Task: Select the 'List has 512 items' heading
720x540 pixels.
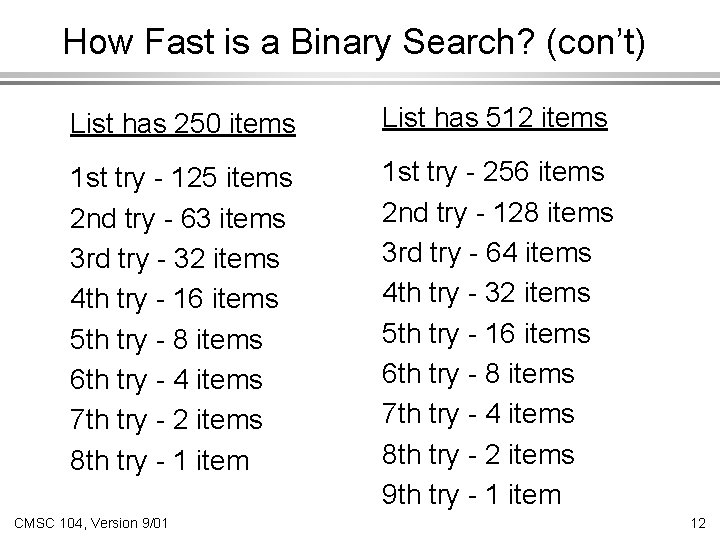Action: [495, 119]
